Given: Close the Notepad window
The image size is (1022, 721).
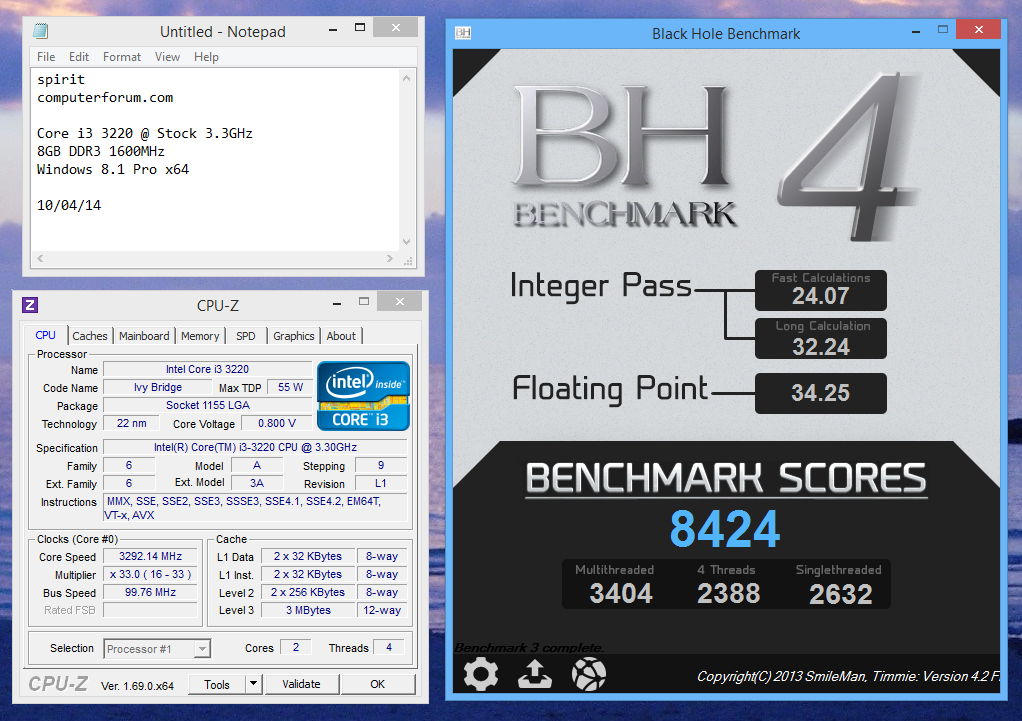Looking at the screenshot, I should 396,27.
